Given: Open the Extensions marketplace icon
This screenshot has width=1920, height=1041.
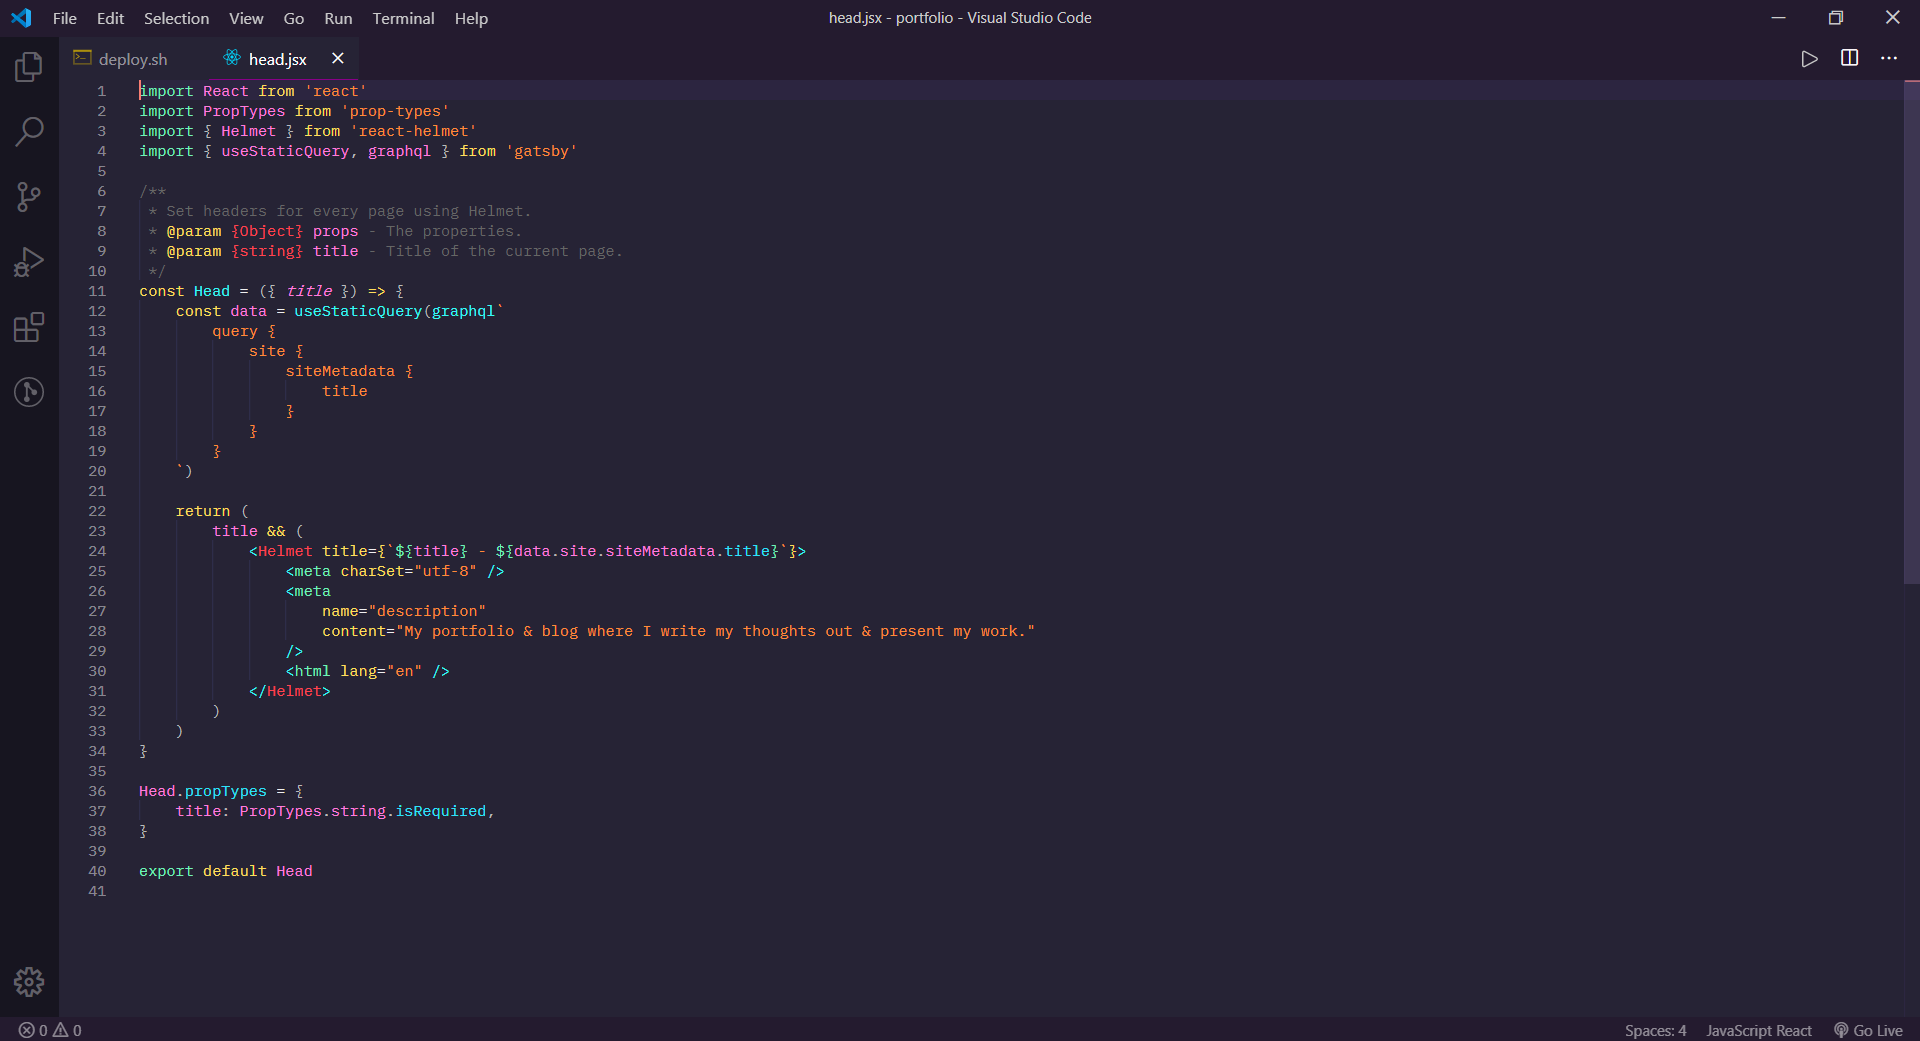Looking at the screenshot, I should click(29, 327).
